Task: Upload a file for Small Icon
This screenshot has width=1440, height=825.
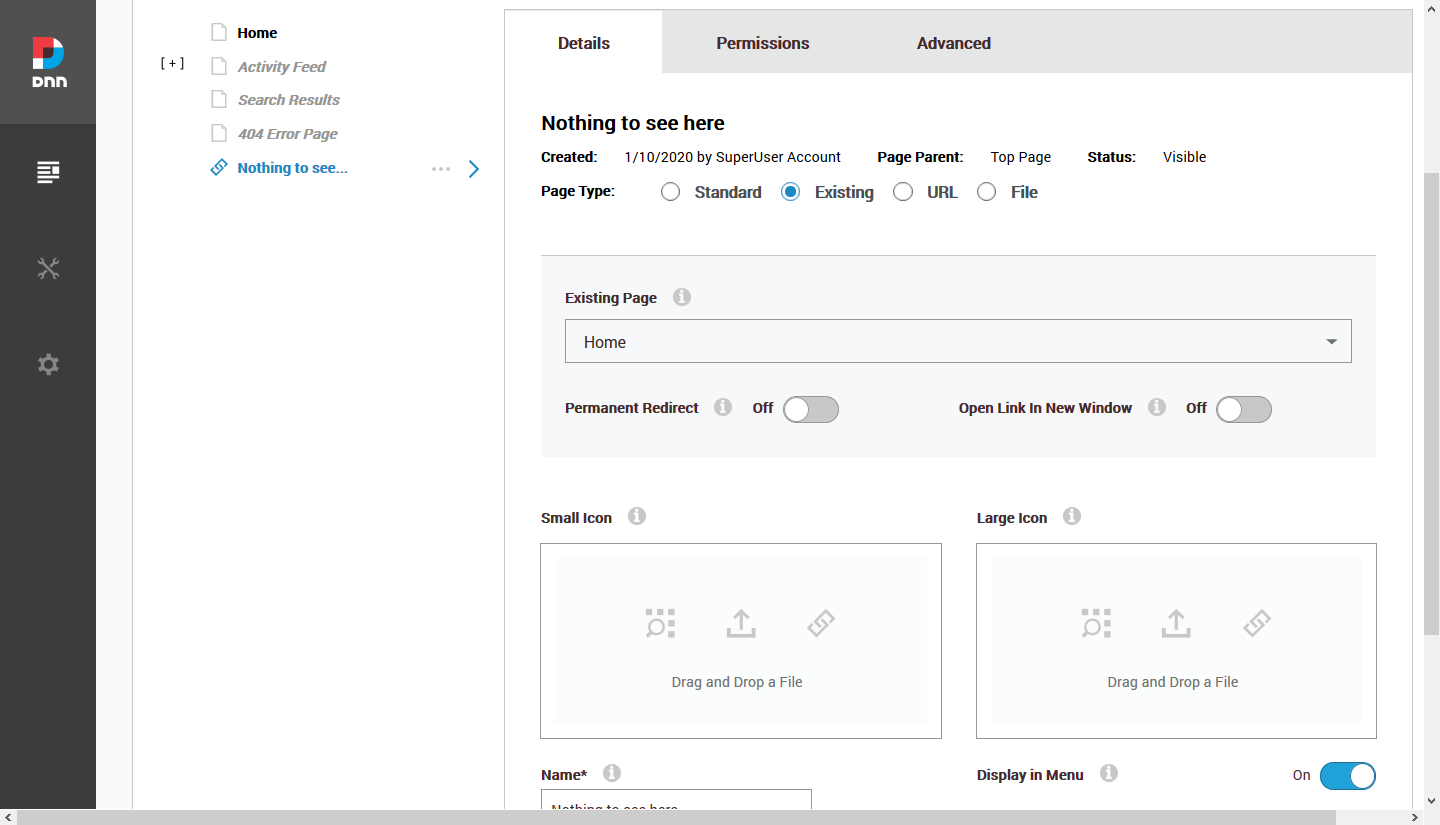Action: point(741,623)
